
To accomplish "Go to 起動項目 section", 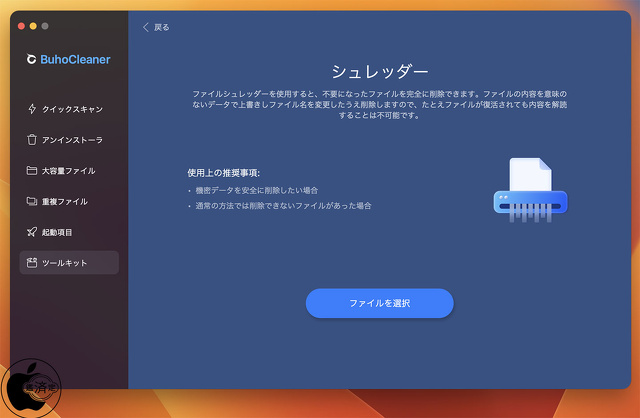I will point(69,232).
